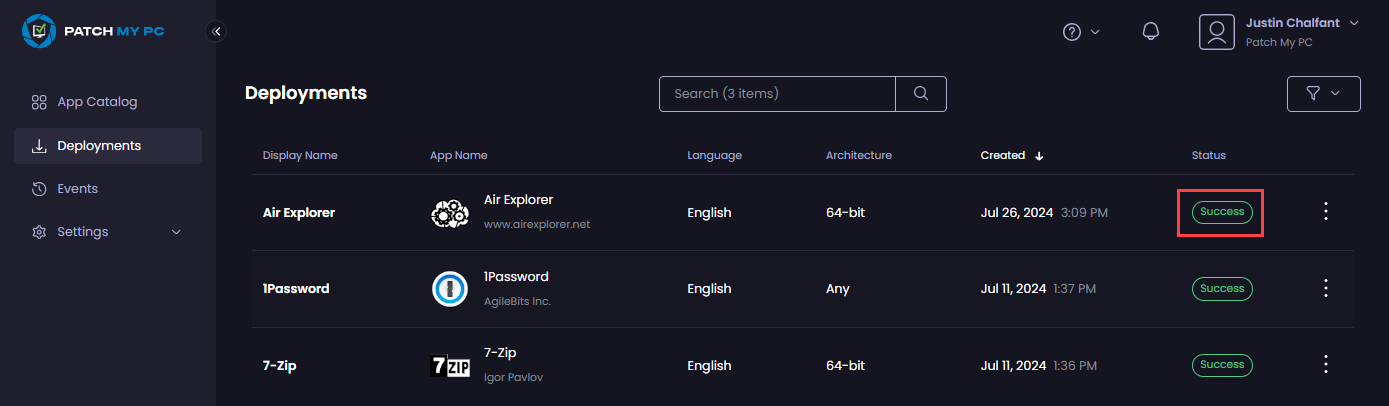Screen dimensions: 1389x406
Task: Open the help question mark dropdown
Action: [1080, 31]
